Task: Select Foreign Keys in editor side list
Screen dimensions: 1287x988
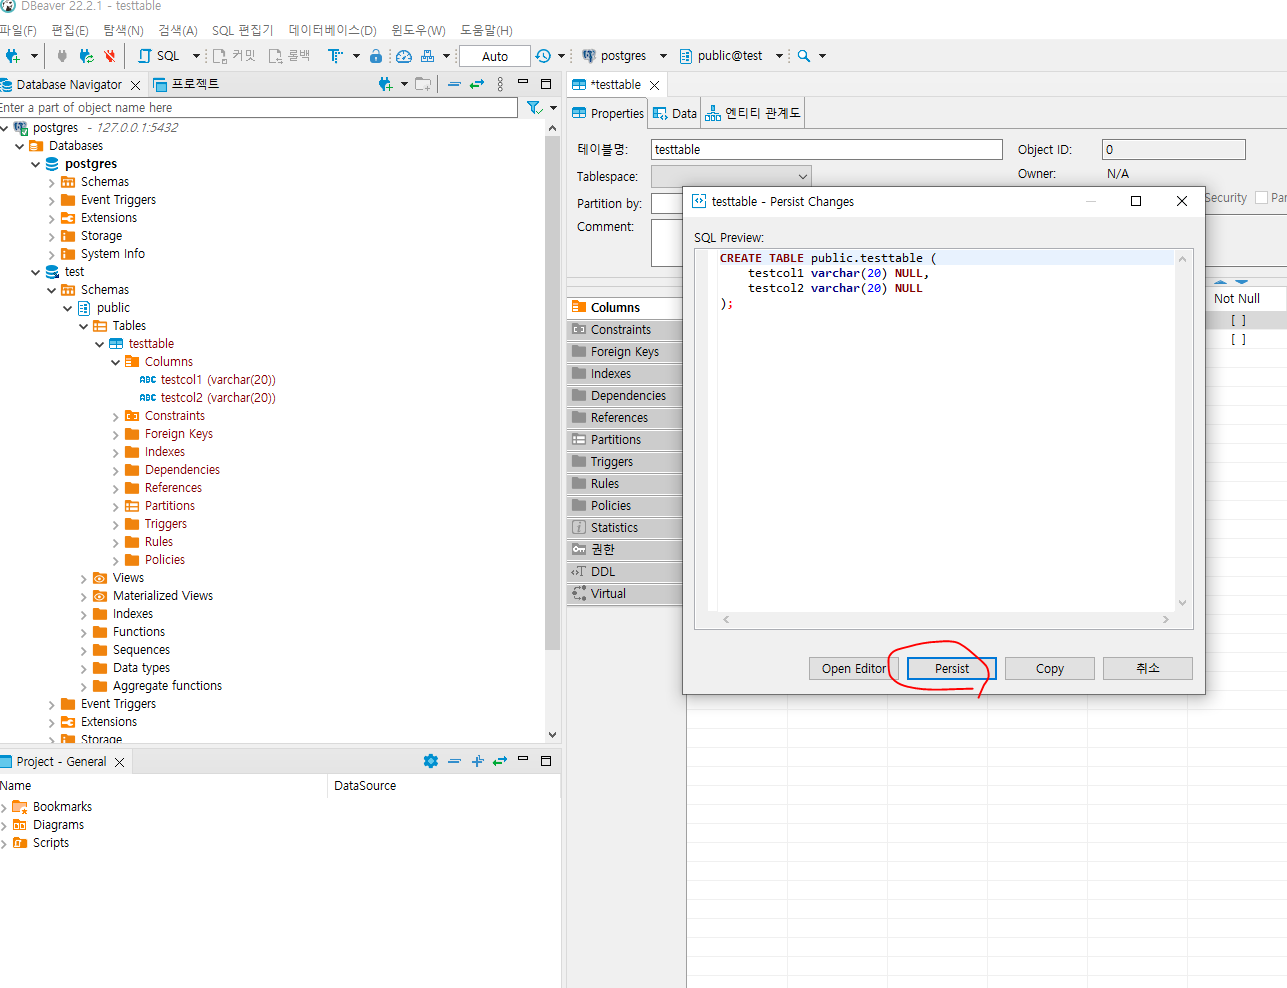Action: tap(624, 351)
